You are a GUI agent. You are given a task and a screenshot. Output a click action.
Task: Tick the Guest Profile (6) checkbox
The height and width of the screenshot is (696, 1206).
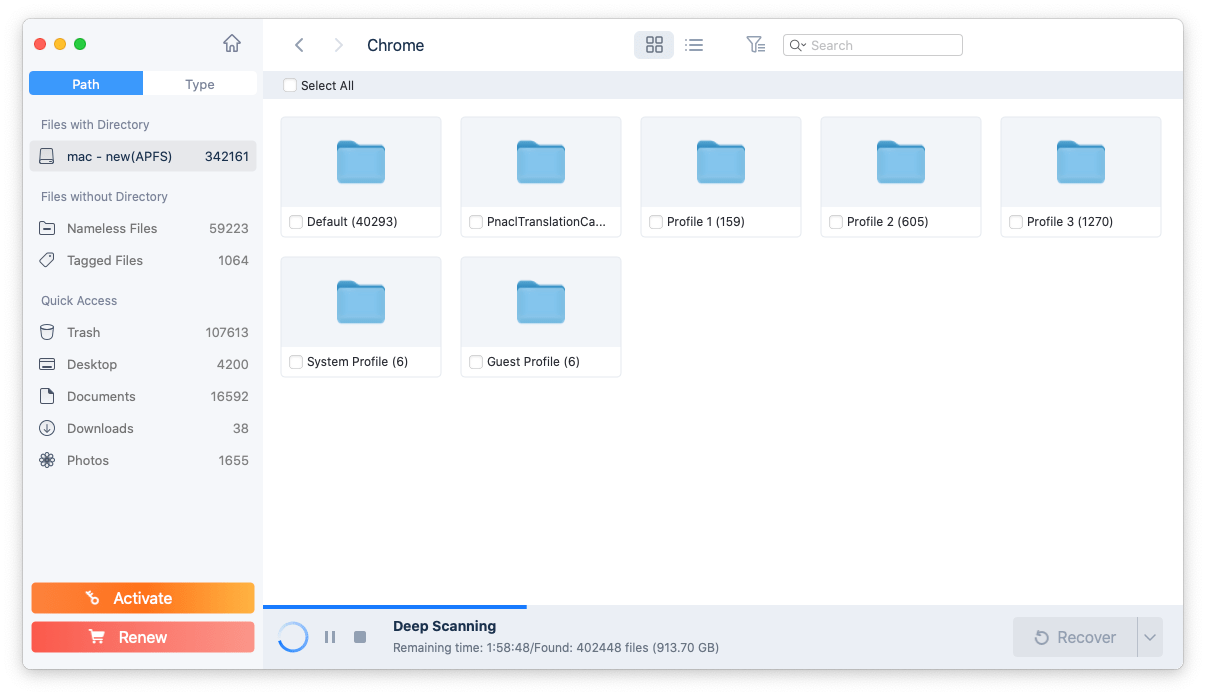(476, 362)
